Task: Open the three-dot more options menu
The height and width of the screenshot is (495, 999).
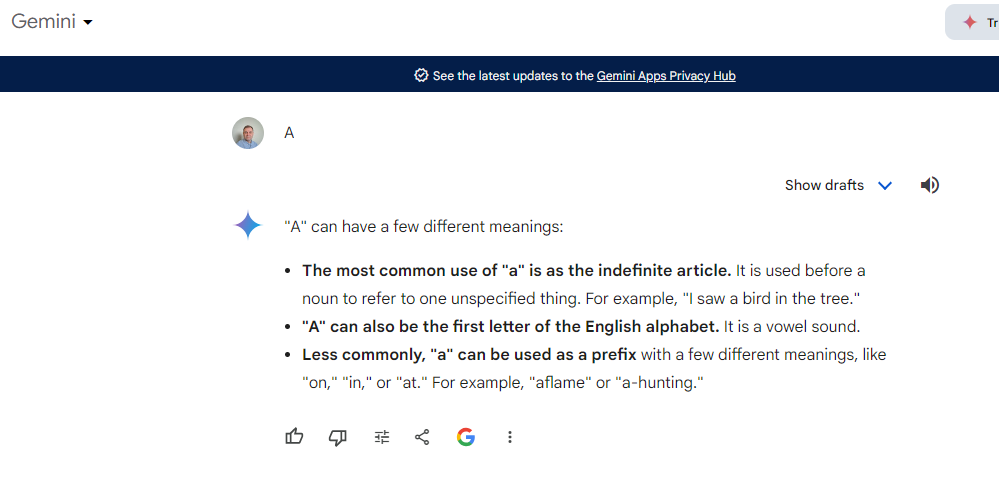Action: click(x=510, y=436)
